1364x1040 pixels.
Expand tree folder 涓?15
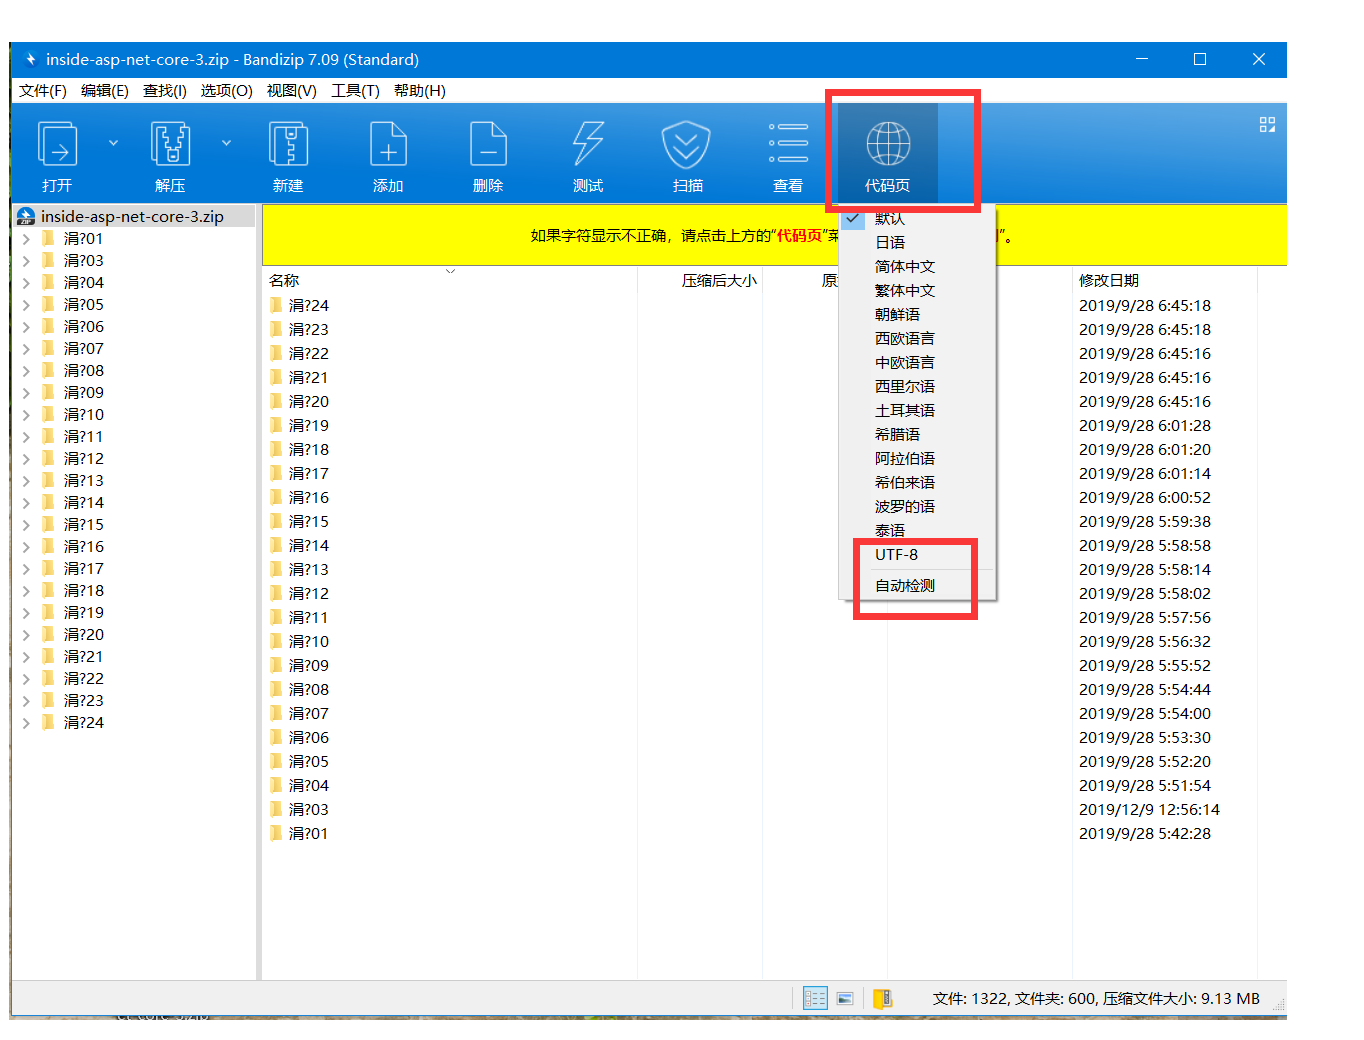click(26, 525)
